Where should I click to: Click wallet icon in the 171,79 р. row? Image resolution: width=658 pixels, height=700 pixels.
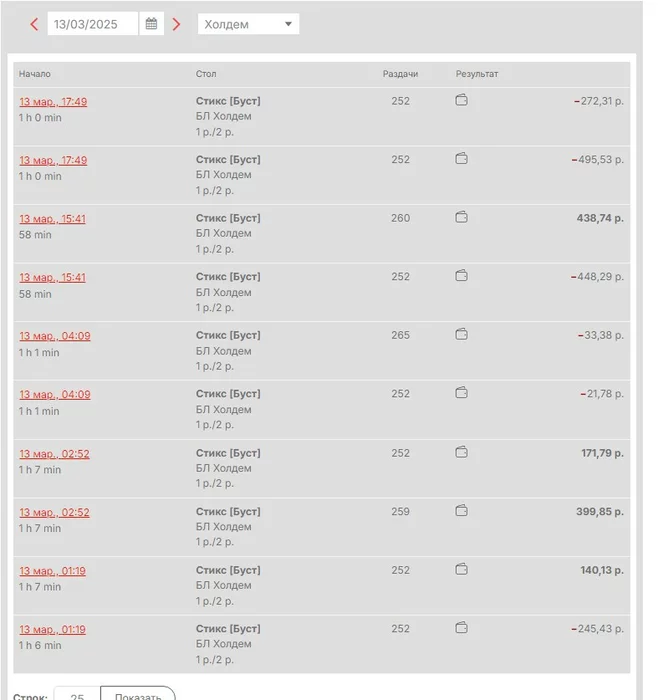click(x=462, y=452)
